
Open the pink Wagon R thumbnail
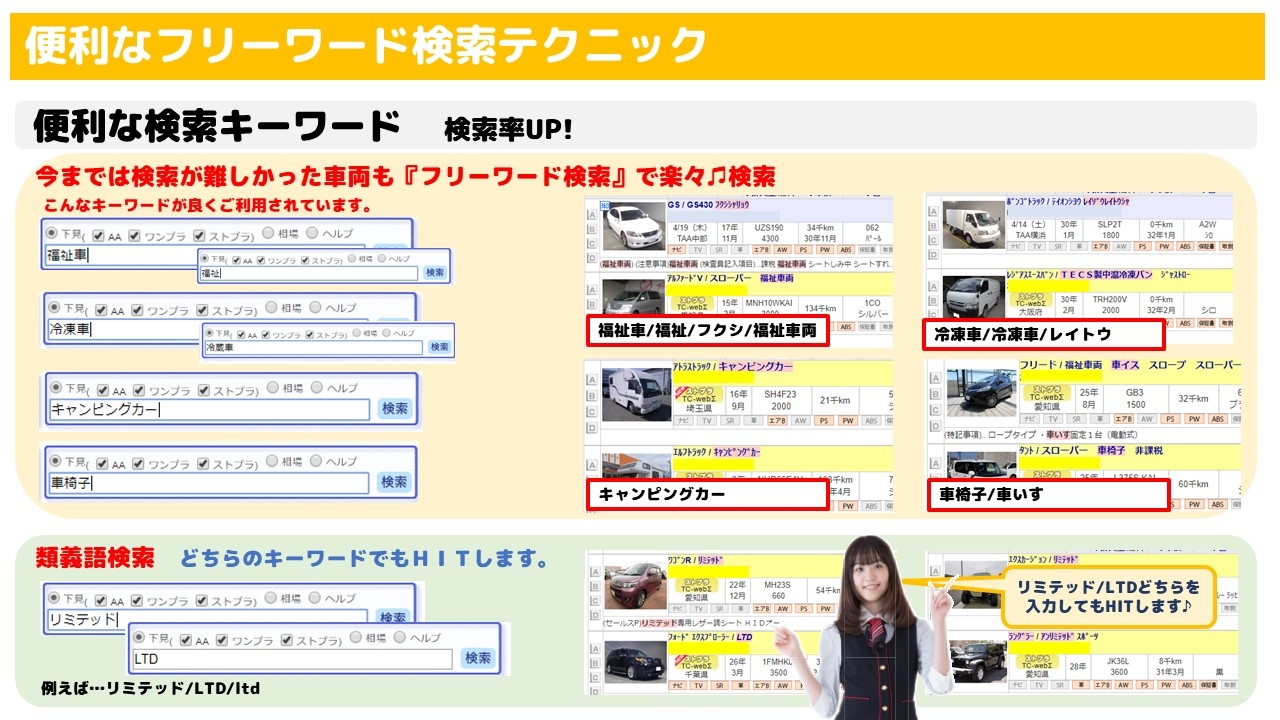pyautogui.click(x=635, y=585)
